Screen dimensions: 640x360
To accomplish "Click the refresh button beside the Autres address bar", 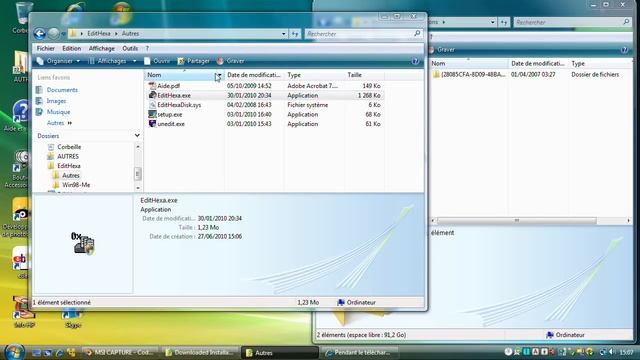I will (295, 34).
